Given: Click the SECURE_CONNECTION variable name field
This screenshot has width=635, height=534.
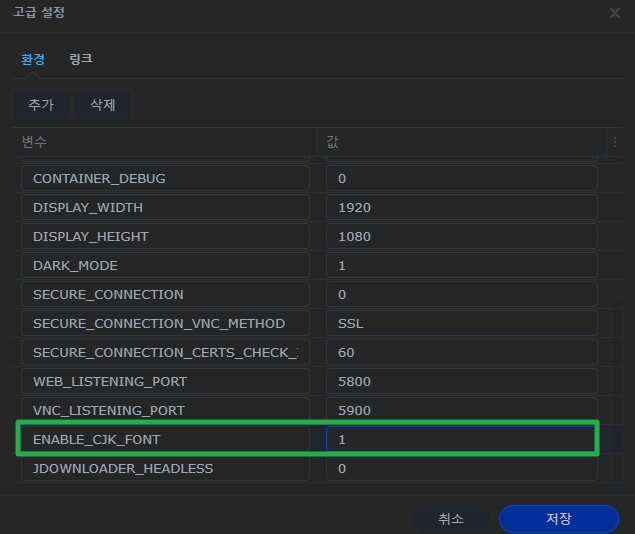Looking at the screenshot, I should pyautogui.click(x=165, y=294).
